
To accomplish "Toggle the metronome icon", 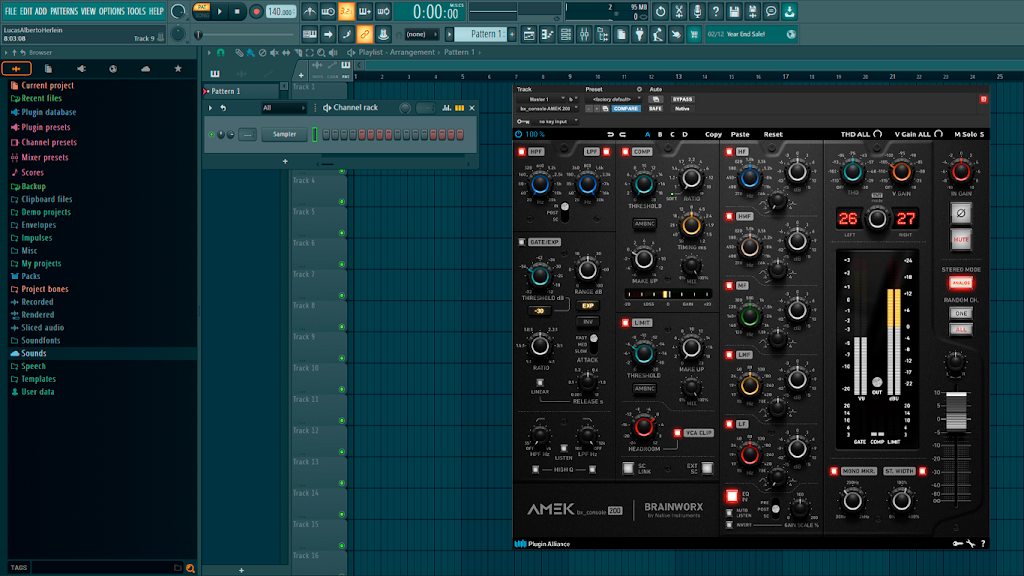I will 310,11.
